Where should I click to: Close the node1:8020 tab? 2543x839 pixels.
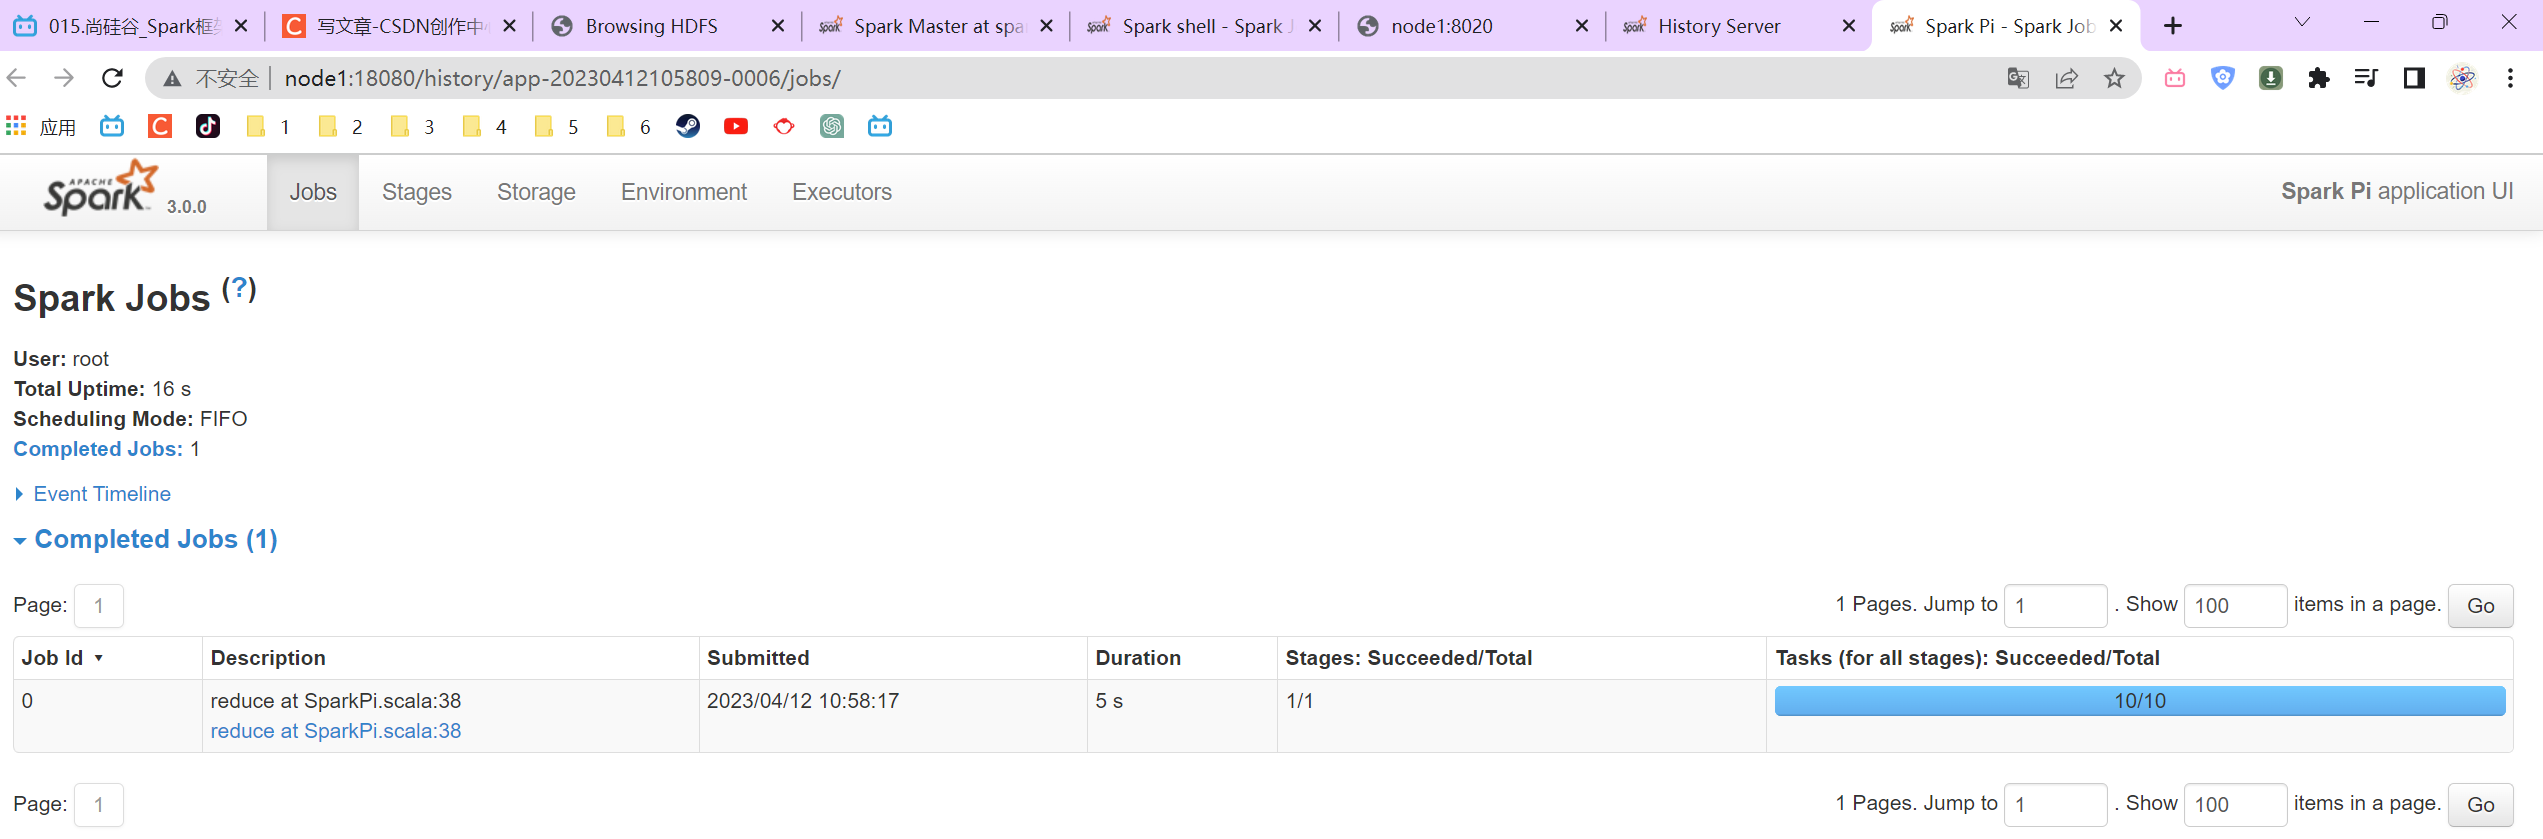[1582, 26]
